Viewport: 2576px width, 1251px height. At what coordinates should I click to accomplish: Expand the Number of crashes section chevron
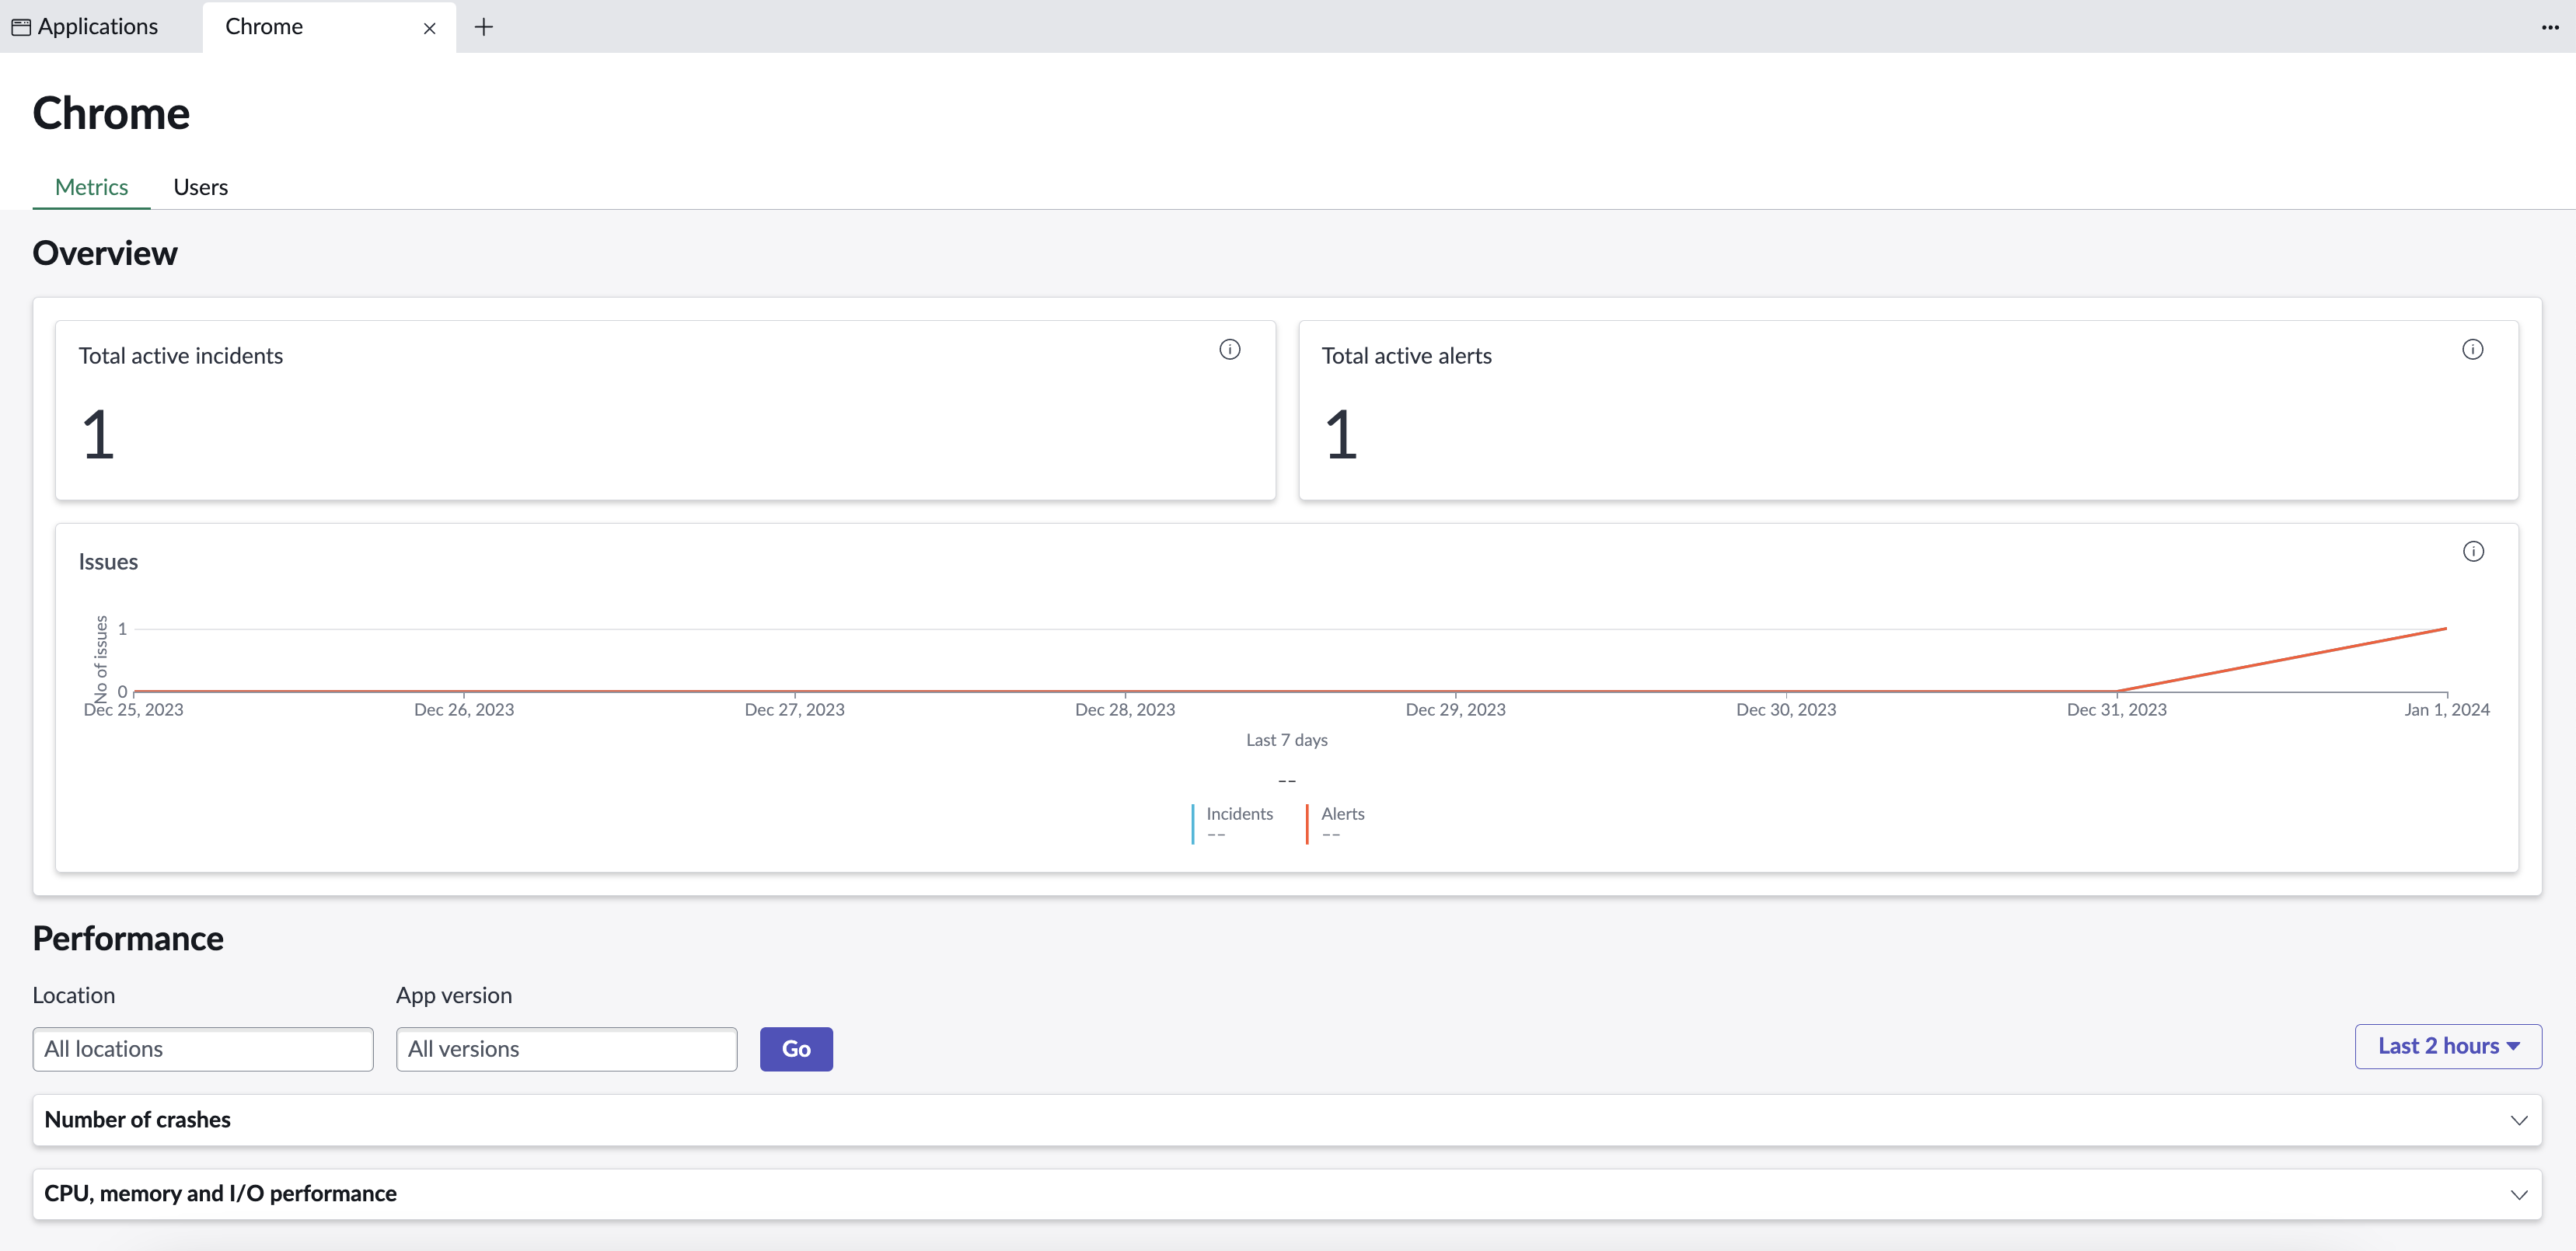tap(2518, 1120)
